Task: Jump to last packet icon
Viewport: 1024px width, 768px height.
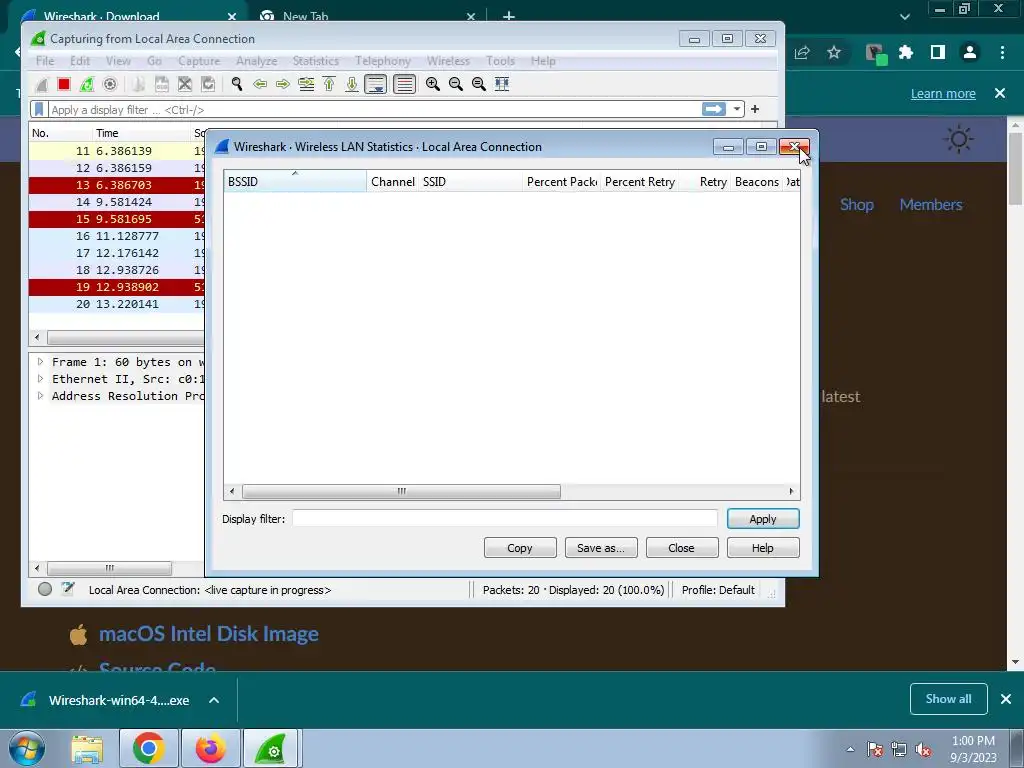Action: 351,84
